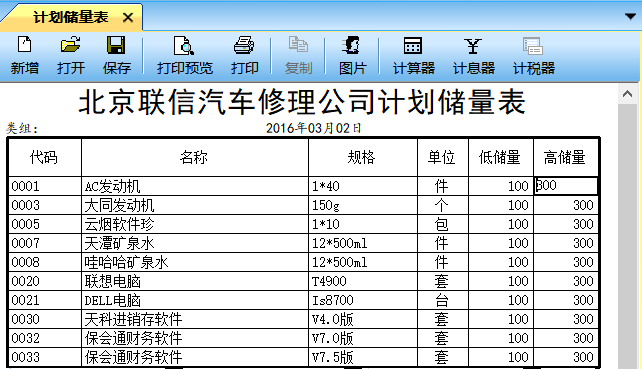Click the 高储量 input field for 0001
This screenshot has width=642, height=369.
pos(566,186)
